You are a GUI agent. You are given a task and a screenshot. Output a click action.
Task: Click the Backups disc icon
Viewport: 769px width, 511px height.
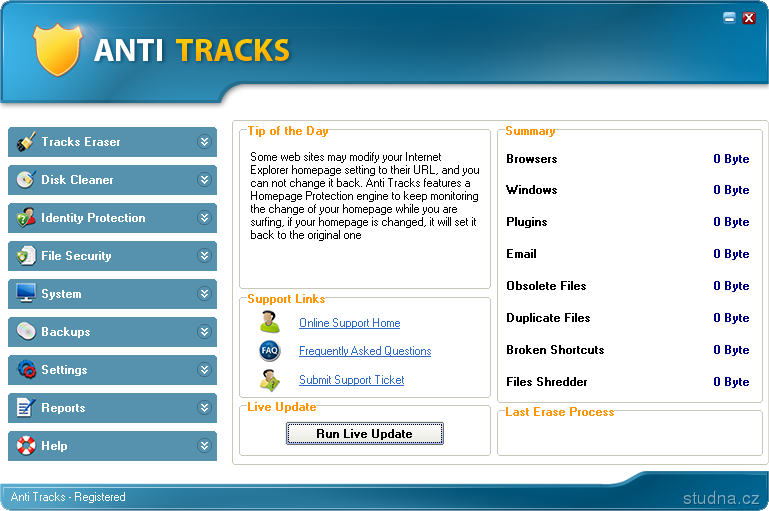click(x=26, y=332)
